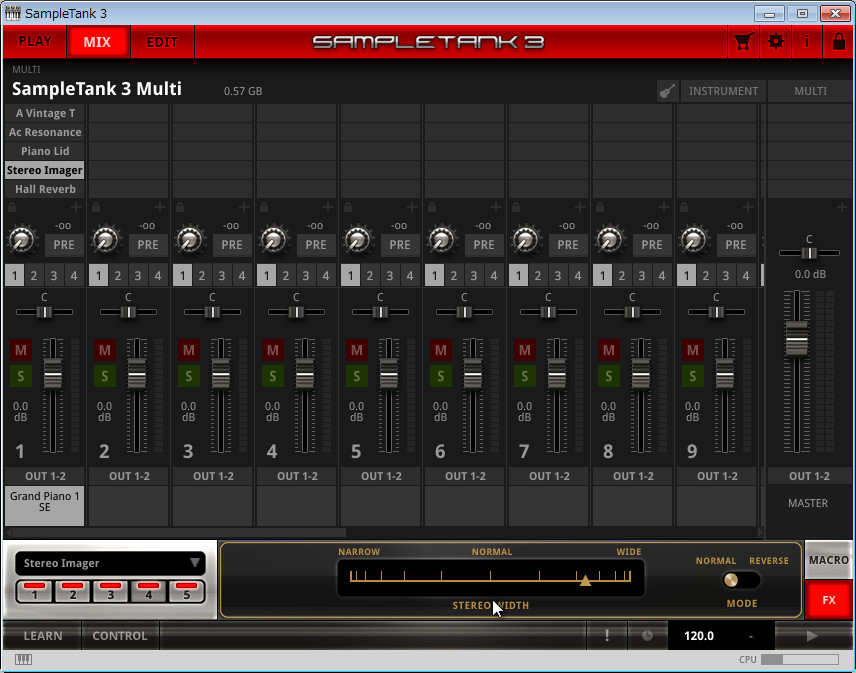Flip the NORMAL/REVERSE mode switch
The width and height of the screenshot is (856, 673).
[740, 580]
